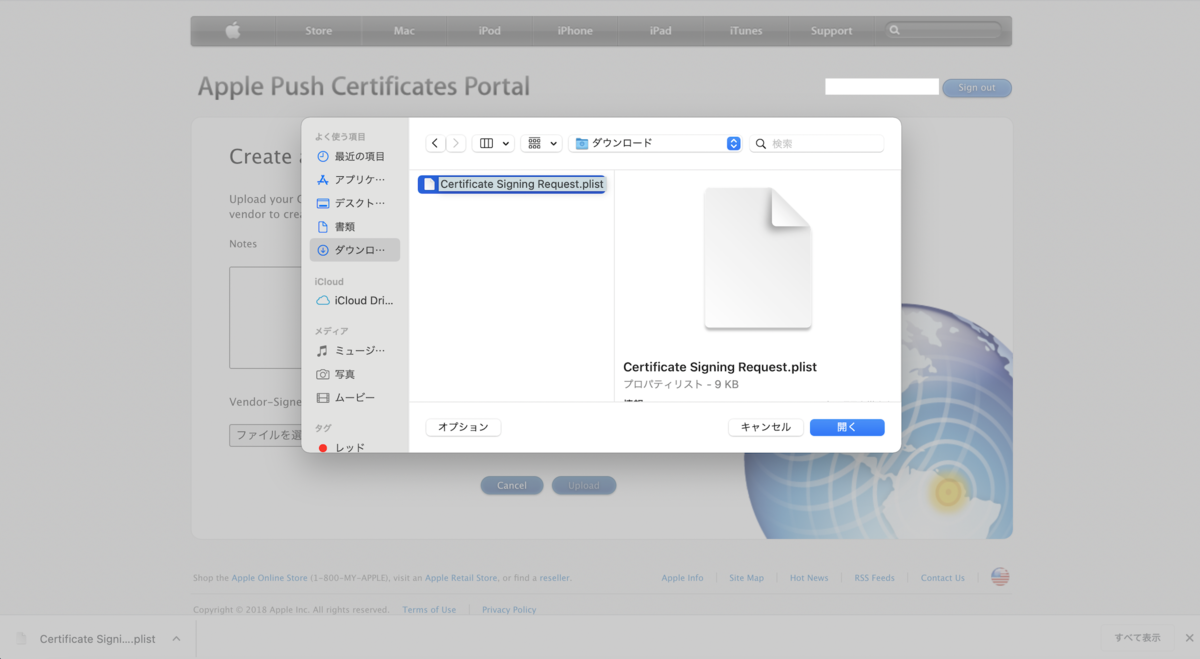Open 書類 documents folder in sidebar
This screenshot has height=659, width=1200.
355,227
